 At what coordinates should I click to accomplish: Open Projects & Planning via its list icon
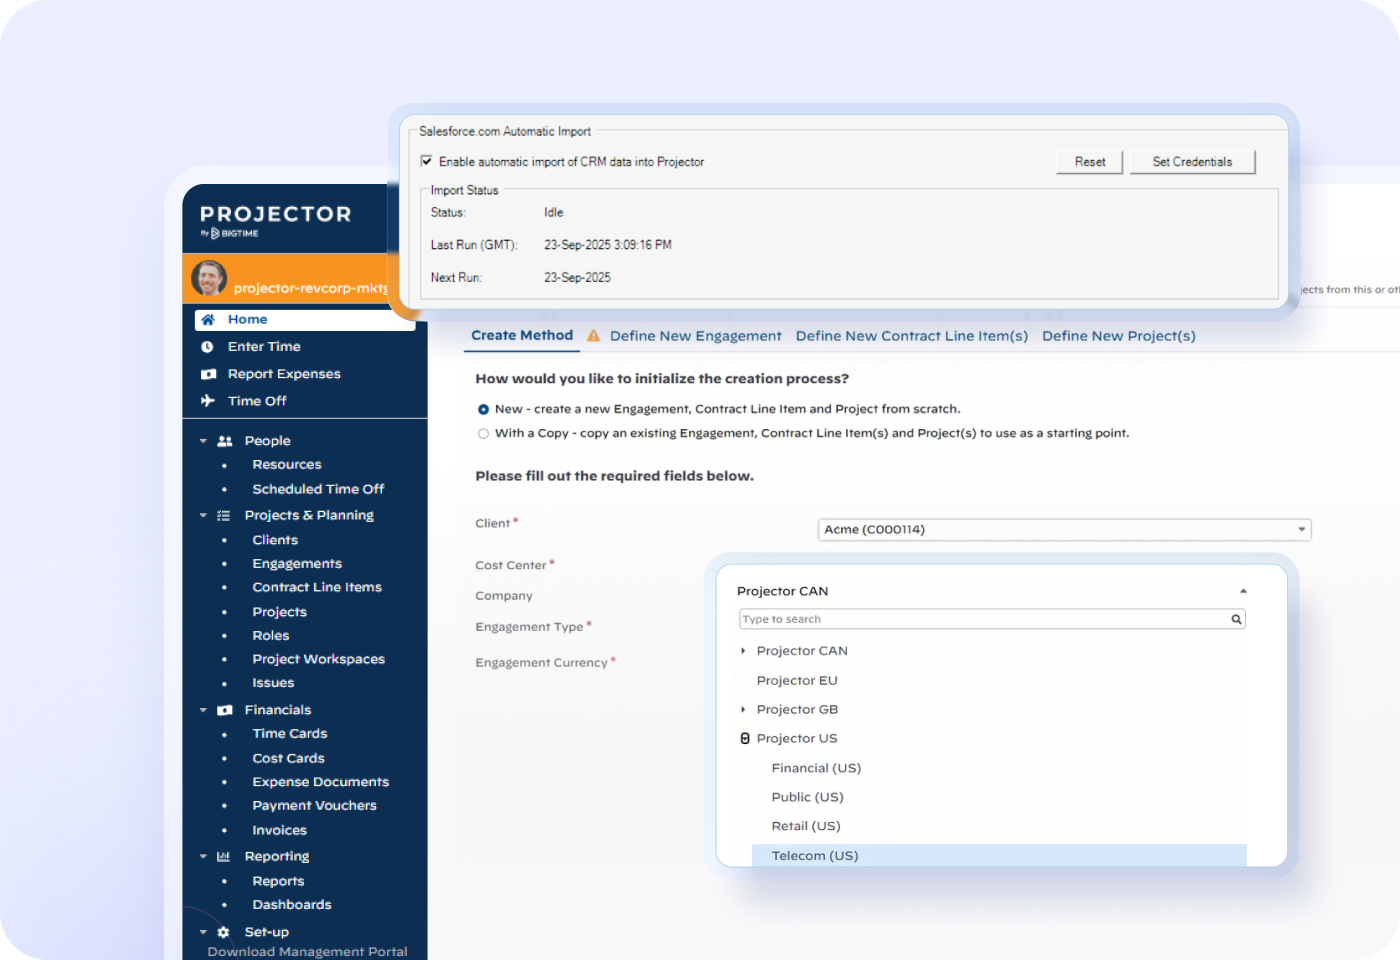223,515
